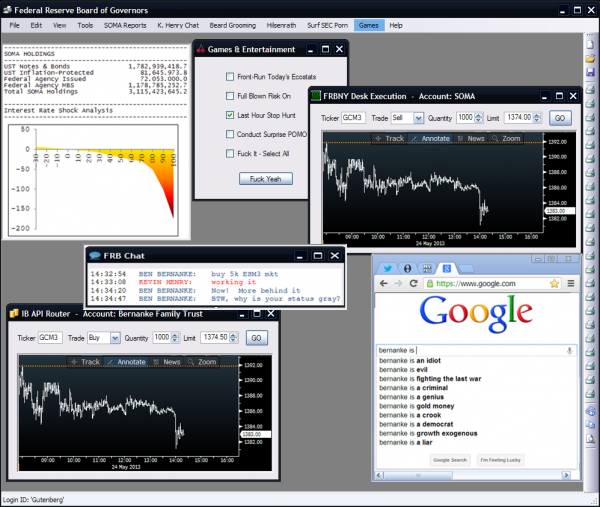Click the Ticker field in FRBNY Desk Execution
600x507 pixels.
[353, 118]
